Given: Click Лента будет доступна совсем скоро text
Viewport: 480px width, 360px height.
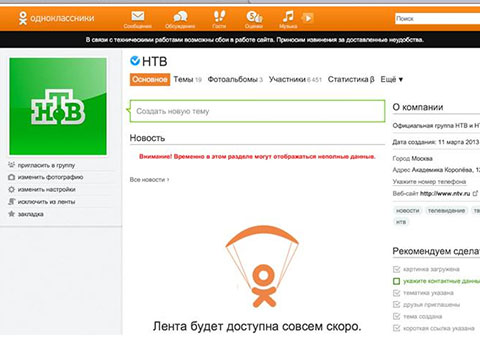Looking at the screenshot, I should pyautogui.click(x=257, y=326).
